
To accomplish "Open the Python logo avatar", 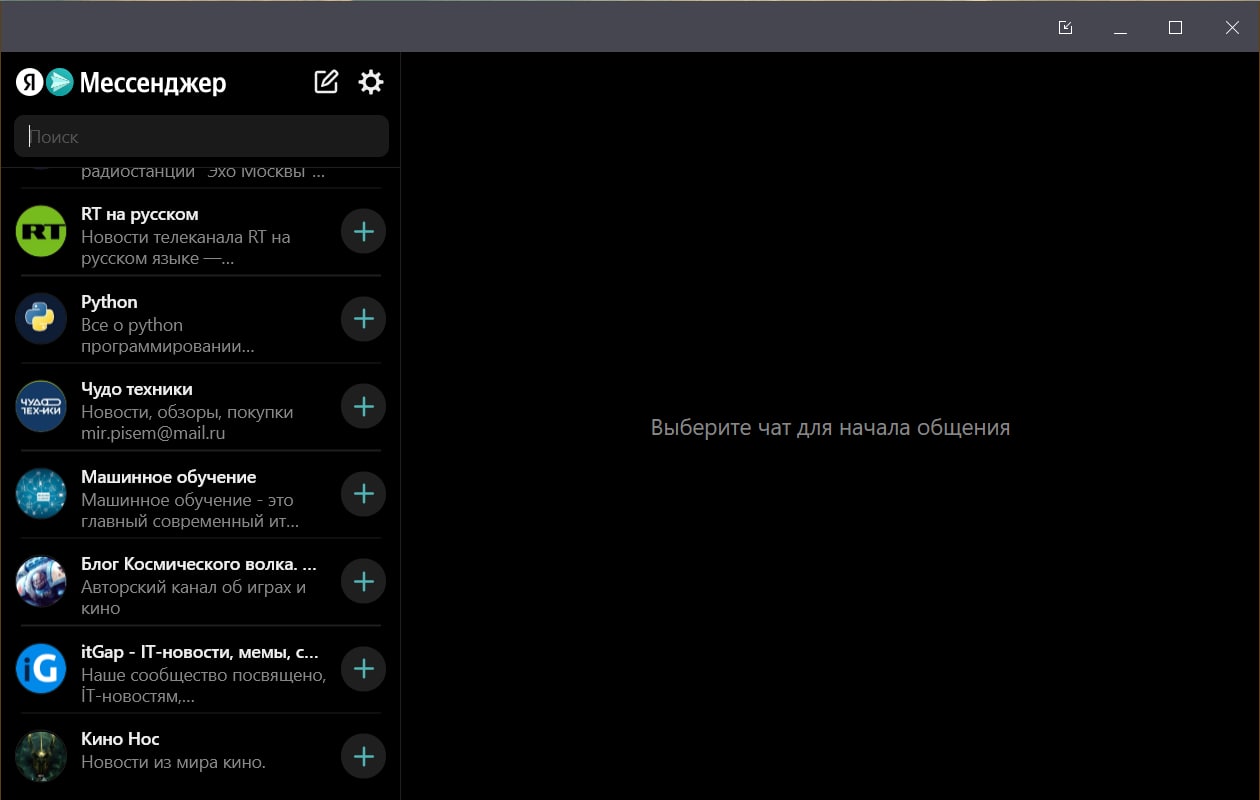I will 41,319.
